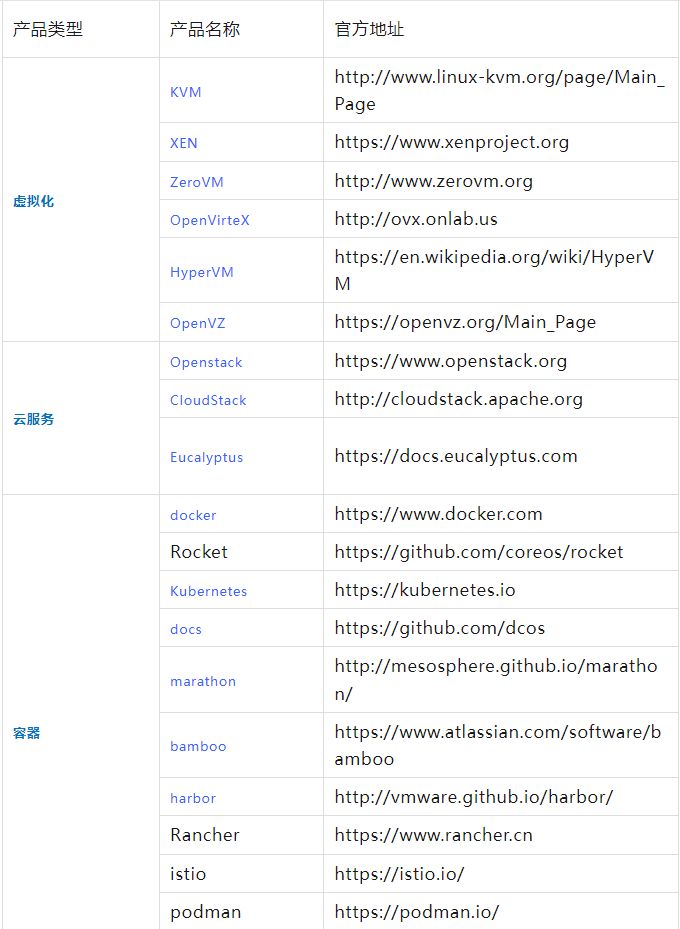Viewport: 680px width, 929px height.
Task: Select the https://github.com/dcos URL
Action: point(440,628)
